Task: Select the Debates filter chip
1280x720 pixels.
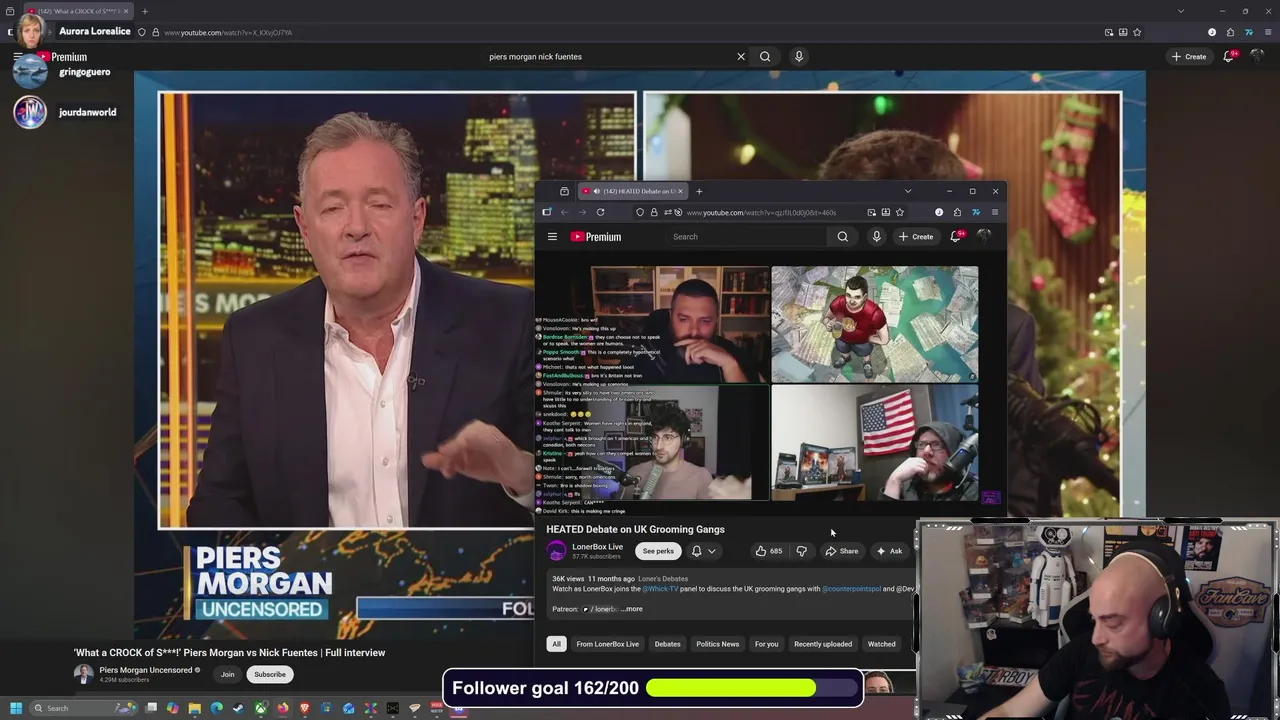Action: coord(667,644)
